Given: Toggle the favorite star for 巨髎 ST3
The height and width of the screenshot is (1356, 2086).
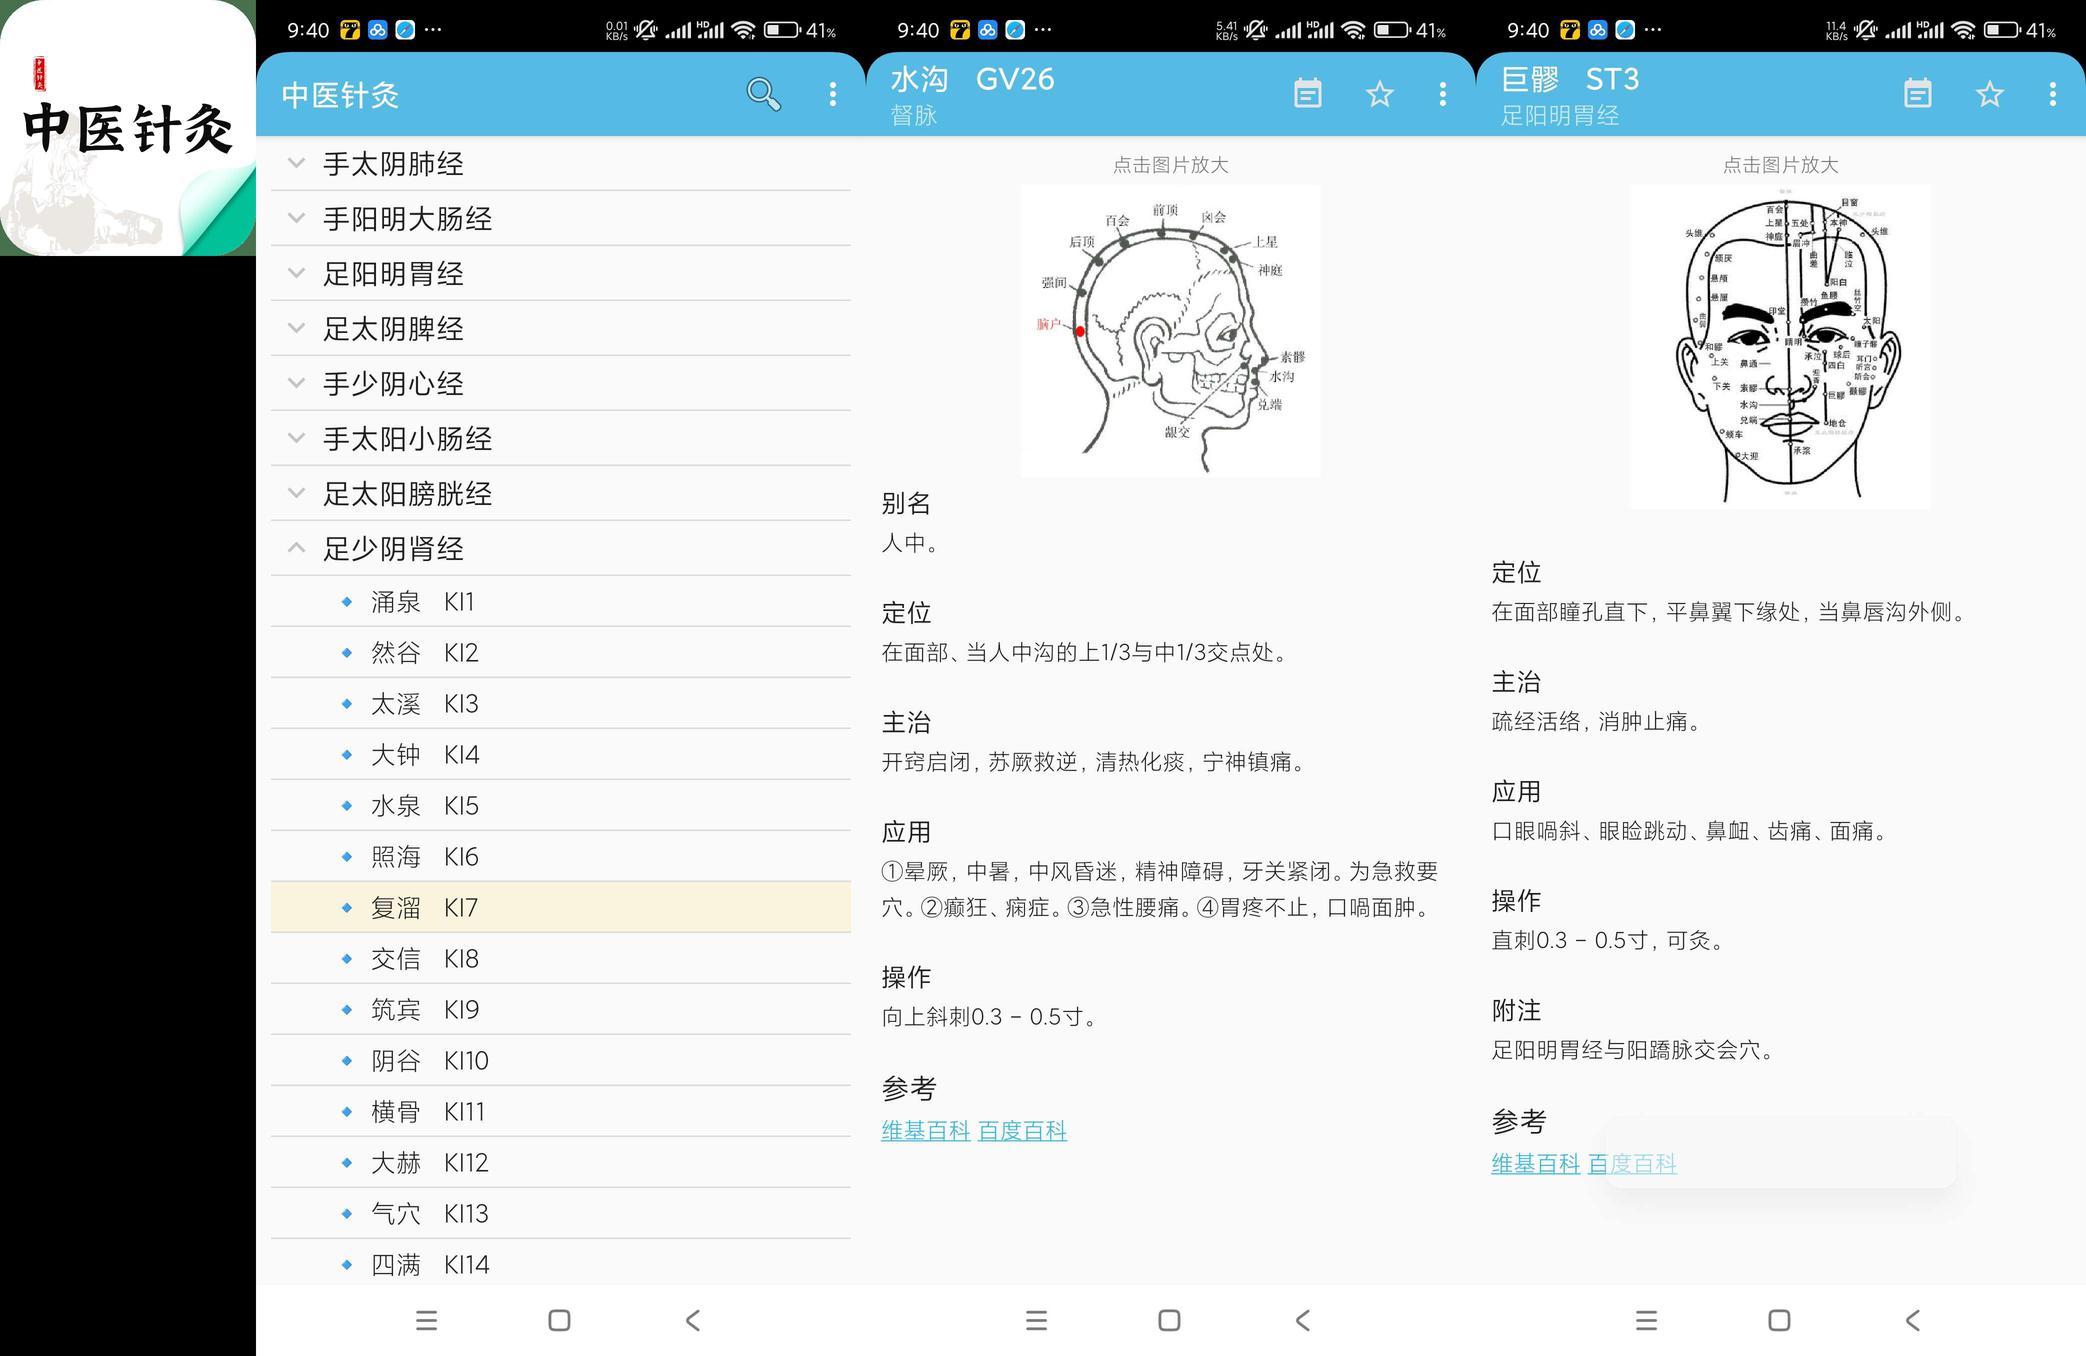Looking at the screenshot, I should [x=1989, y=94].
